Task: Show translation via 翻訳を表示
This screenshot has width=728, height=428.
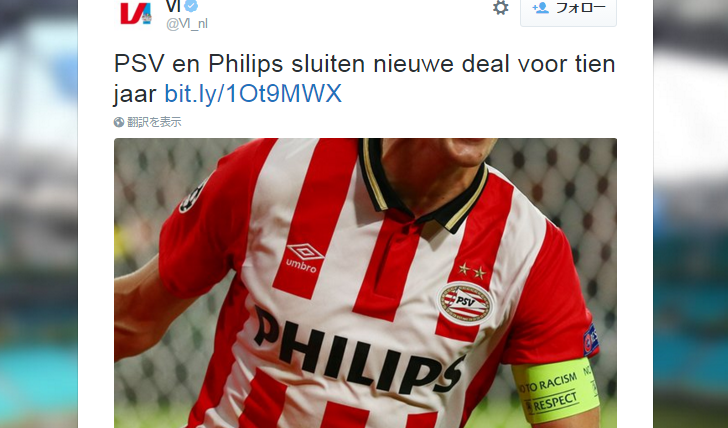Action: click(x=154, y=122)
